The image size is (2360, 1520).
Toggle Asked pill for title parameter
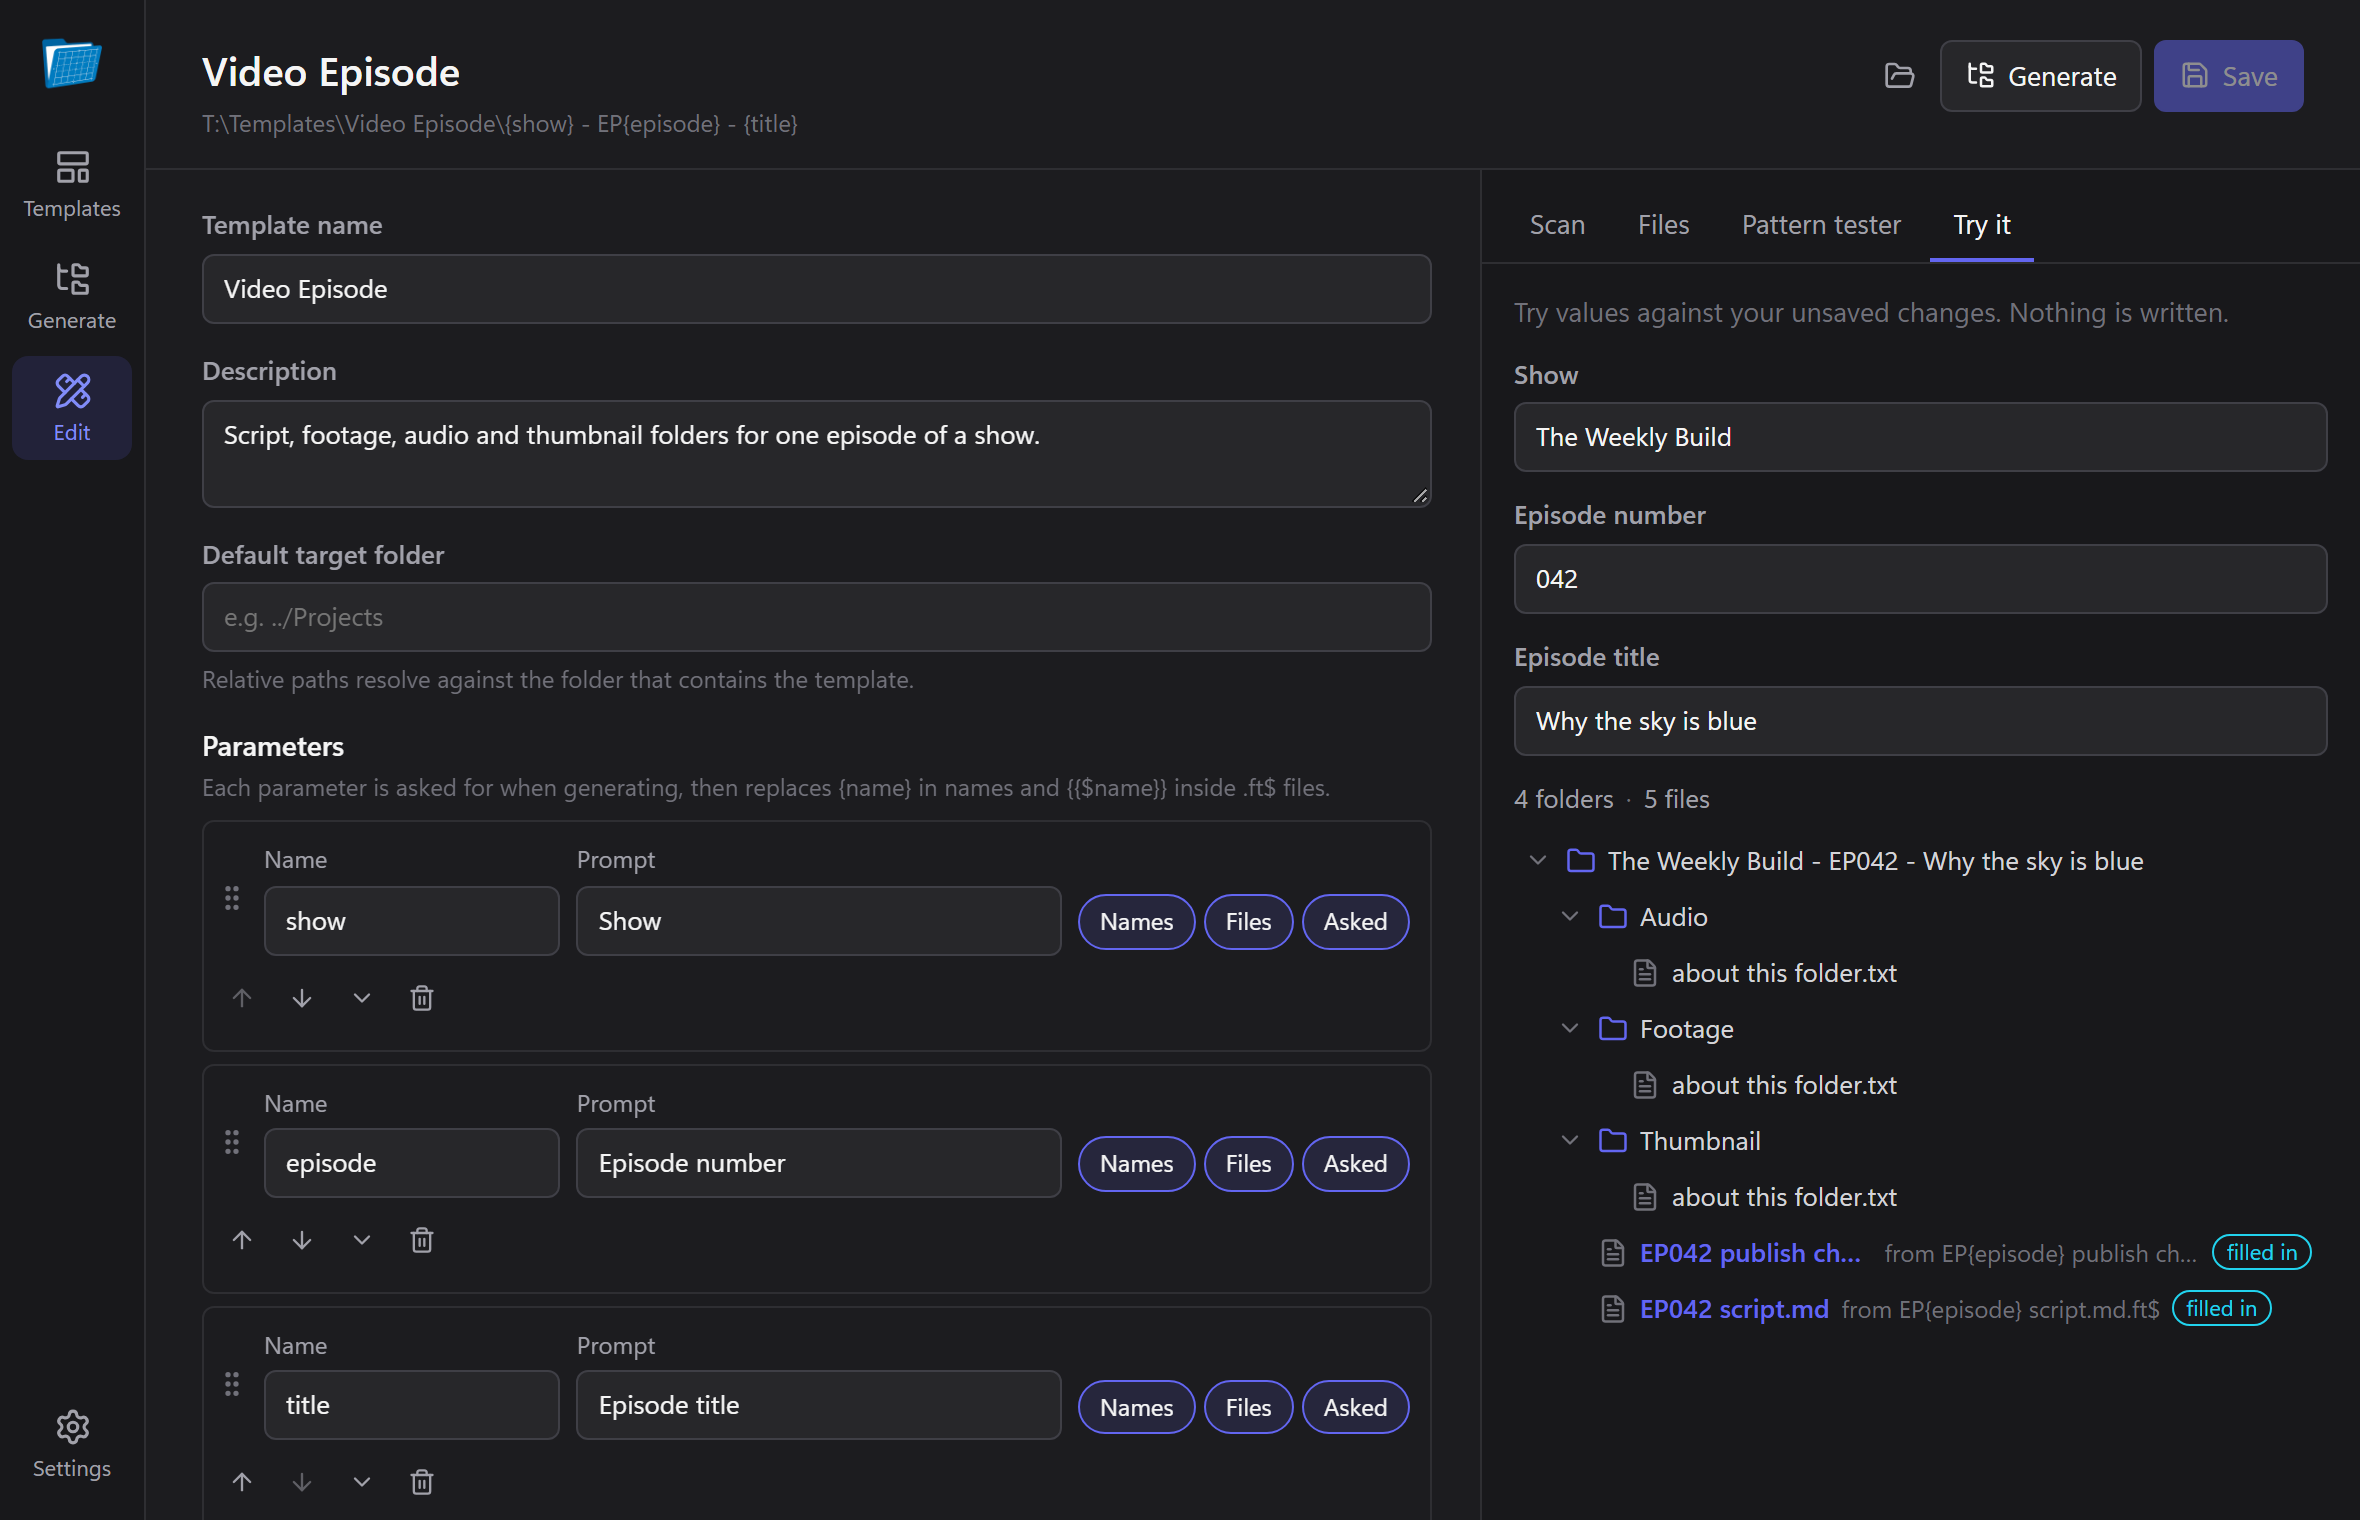pyautogui.click(x=1355, y=1407)
